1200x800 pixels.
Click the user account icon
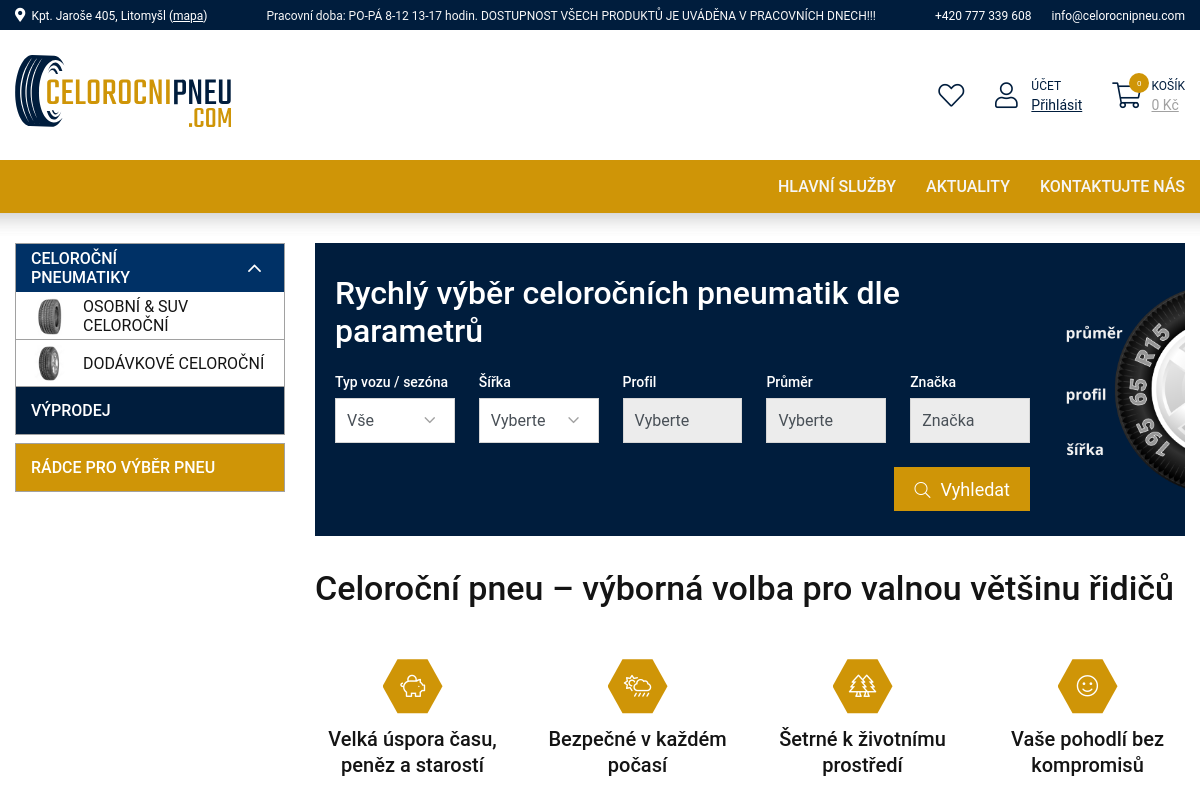click(x=1006, y=95)
